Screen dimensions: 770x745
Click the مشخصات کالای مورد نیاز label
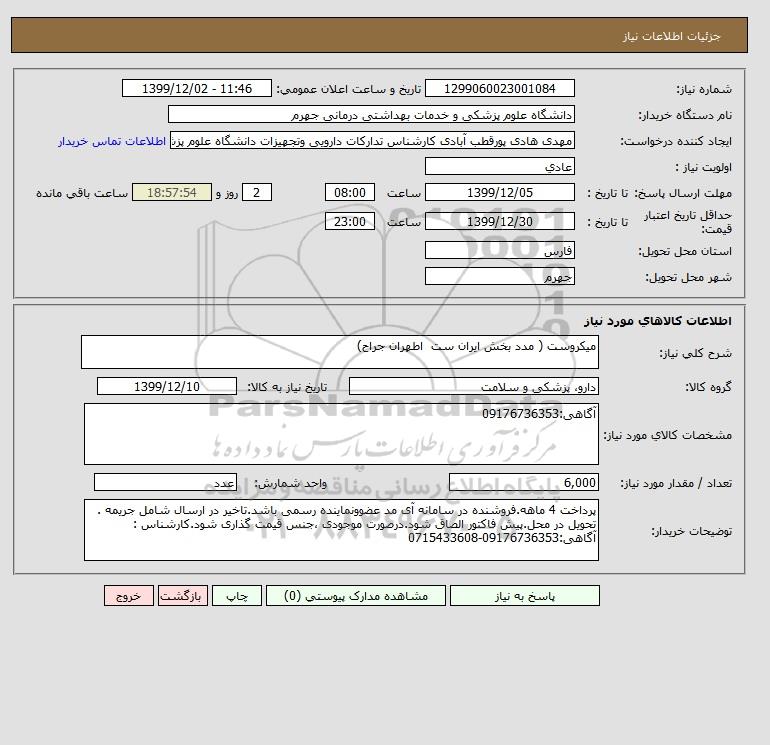coord(668,435)
